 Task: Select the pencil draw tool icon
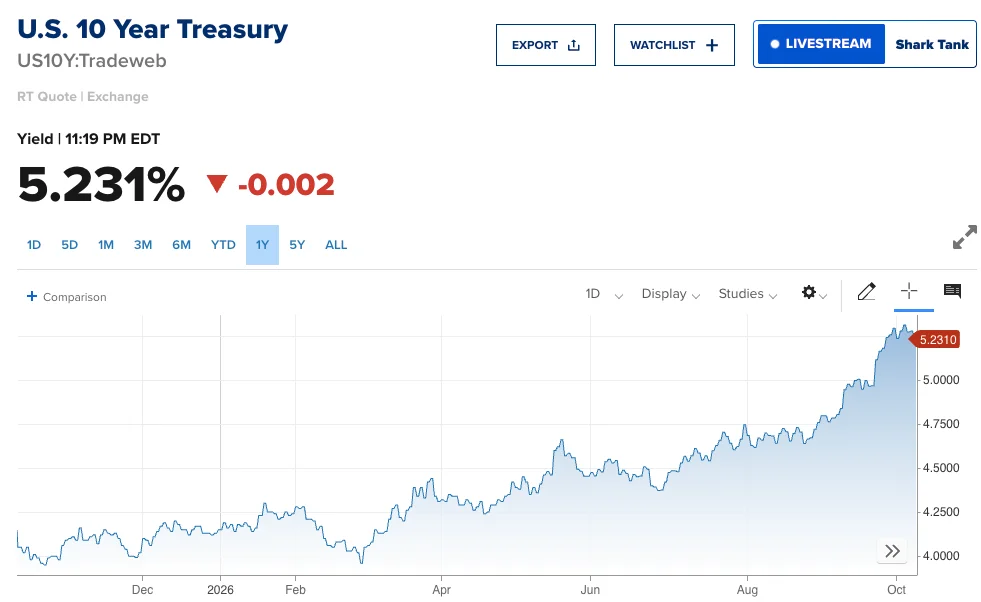[867, 292]
